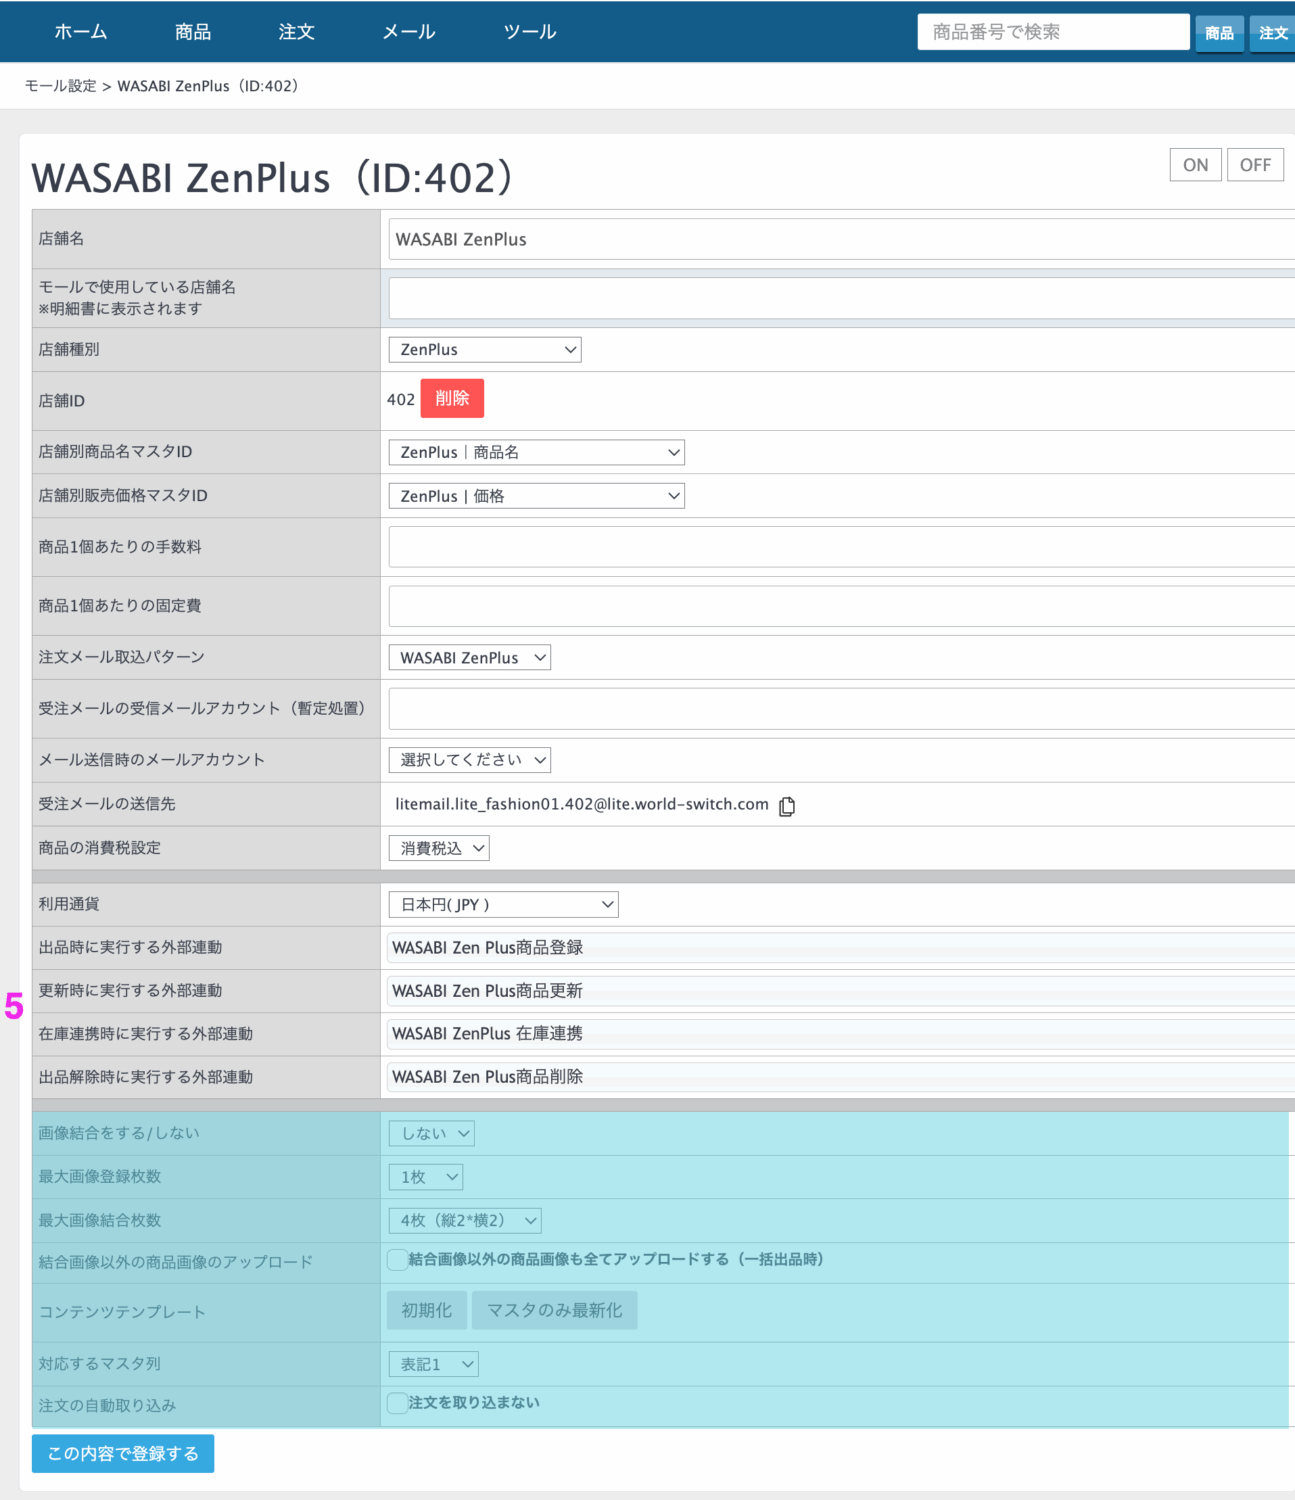Screen dimensions: 1295x1500
Task: Copy the order mail address icon
Action: point(787,806)
